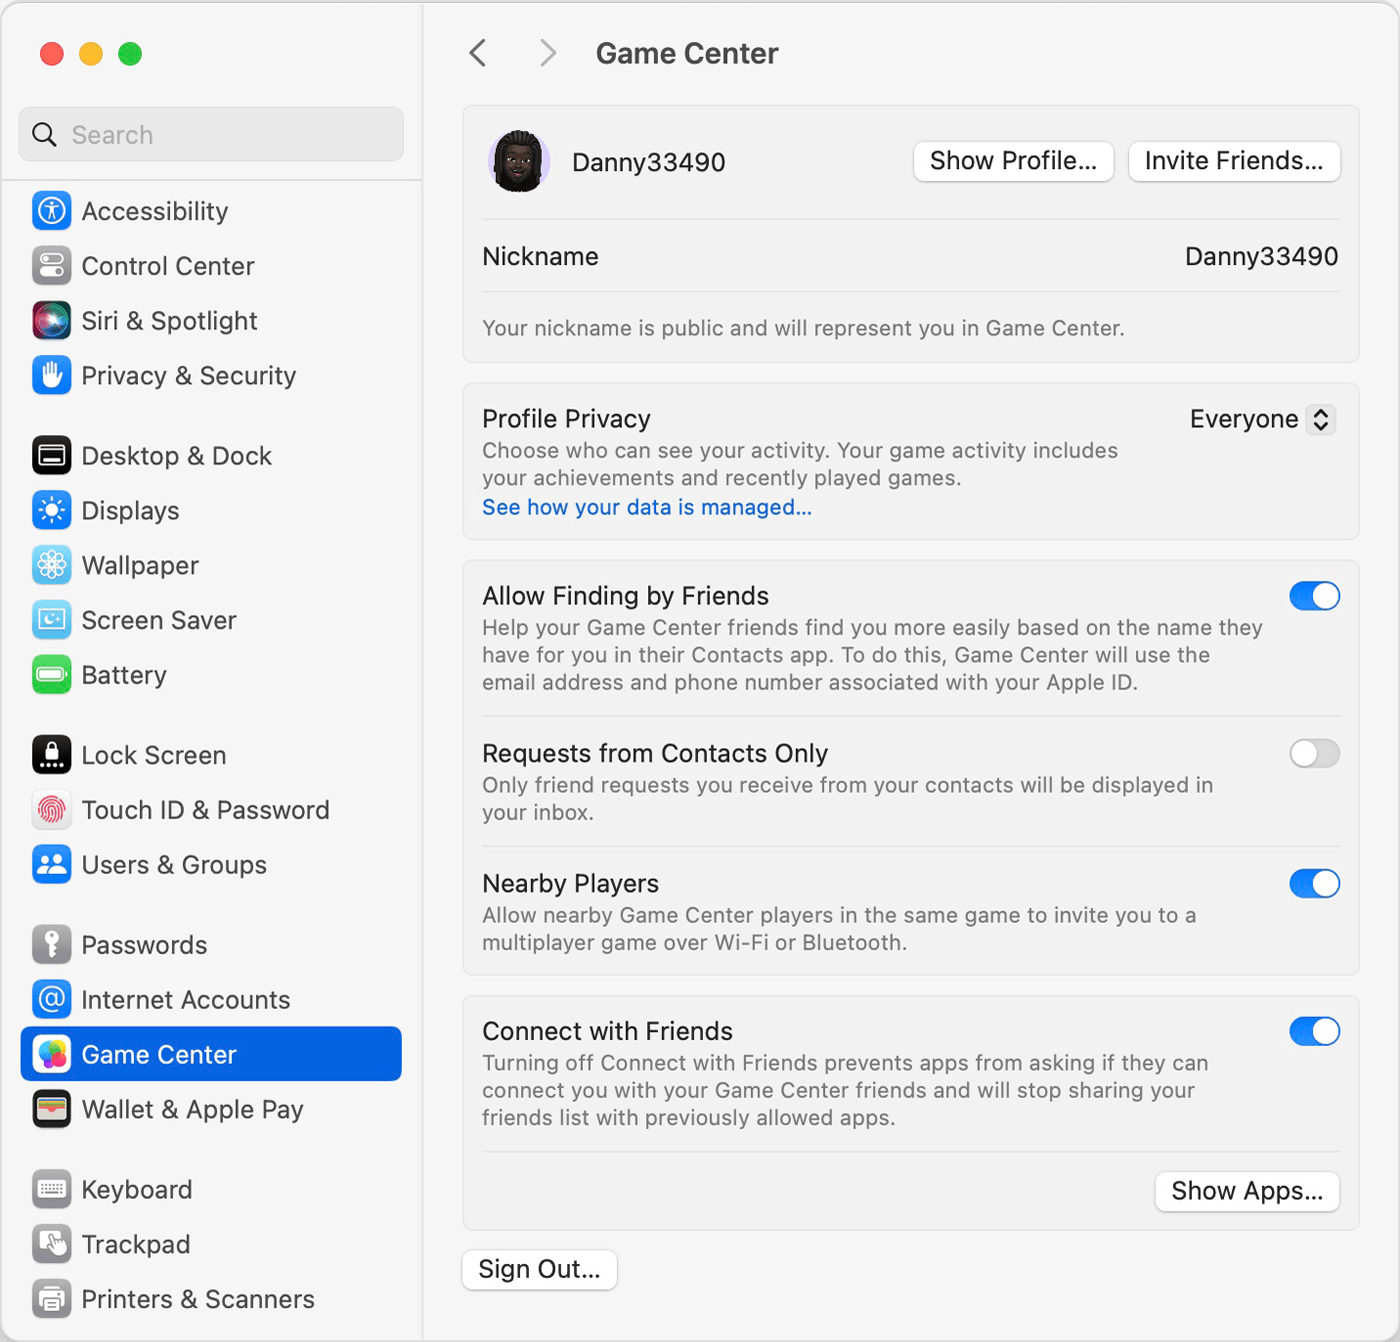The height and width of the screenshot is (1342, 1400).
Task: Click the Lock Screen padlock icon
Action: [x=51, y=755]
